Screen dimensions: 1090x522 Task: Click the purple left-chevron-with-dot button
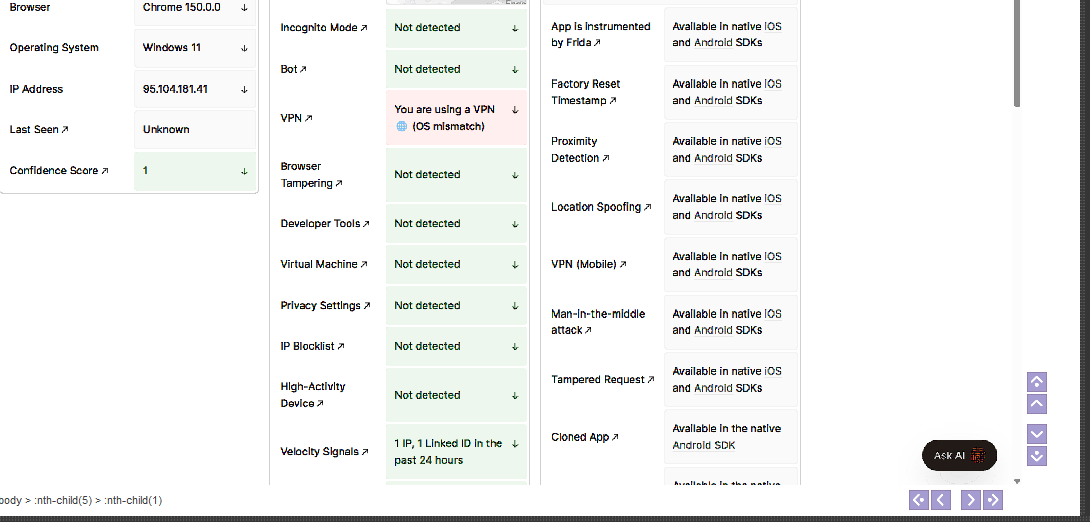(919, 500)
